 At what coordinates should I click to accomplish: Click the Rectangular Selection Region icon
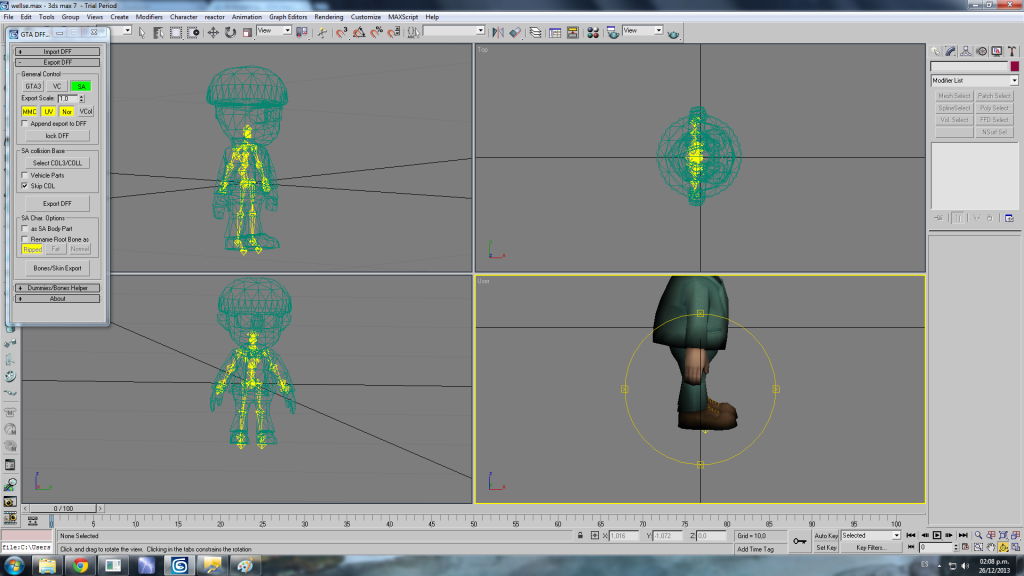click(176, 32)
